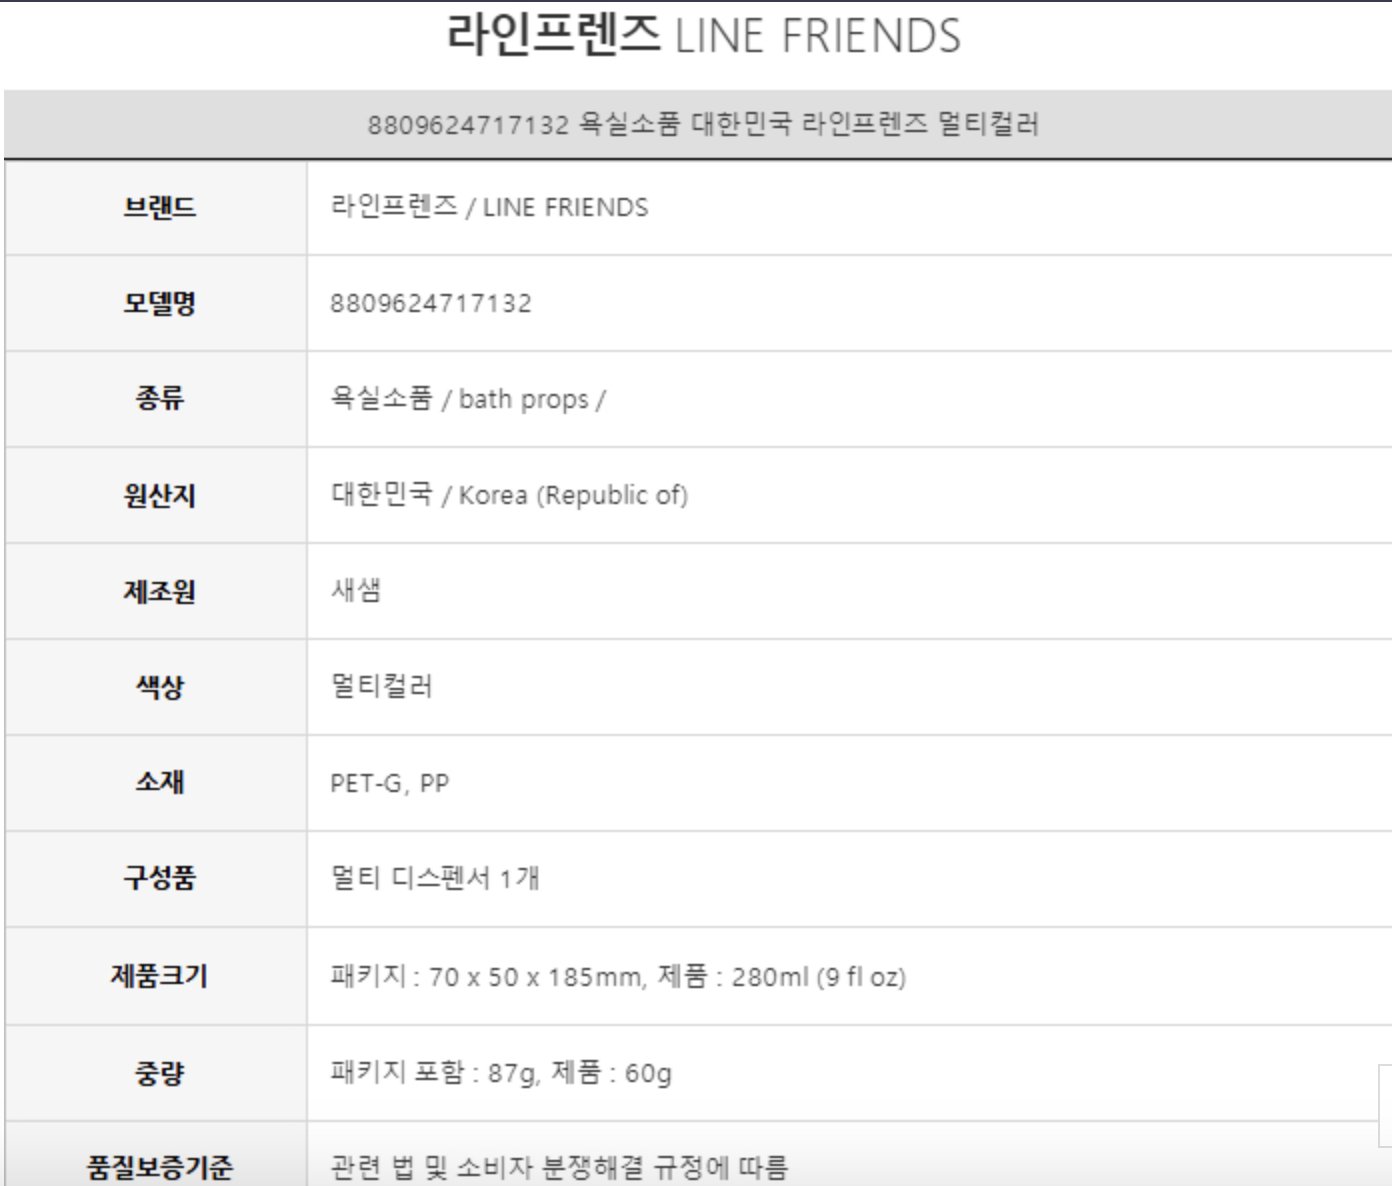Image resolution: width=1392 pixels, height=1186 pixels.
Task: Click the 모델명 row label
Action: tap(159, 303)
